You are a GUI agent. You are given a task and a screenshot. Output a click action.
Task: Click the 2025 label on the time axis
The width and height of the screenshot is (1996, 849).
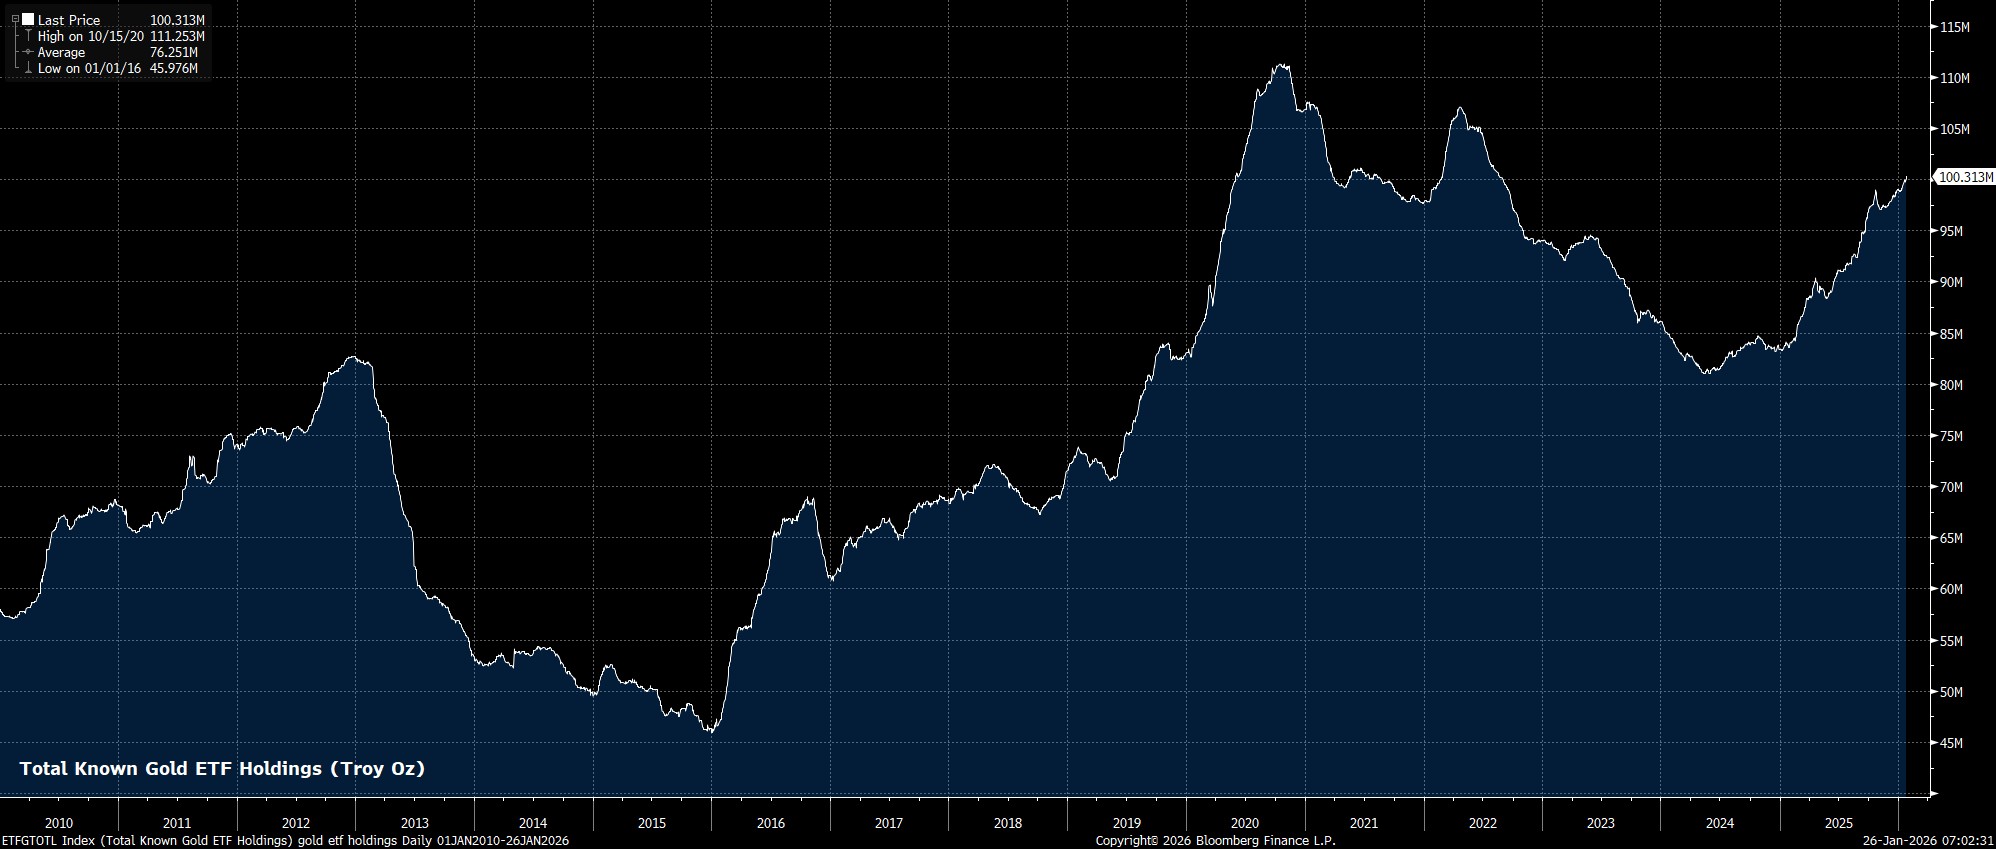click(x=1838, y=823)
